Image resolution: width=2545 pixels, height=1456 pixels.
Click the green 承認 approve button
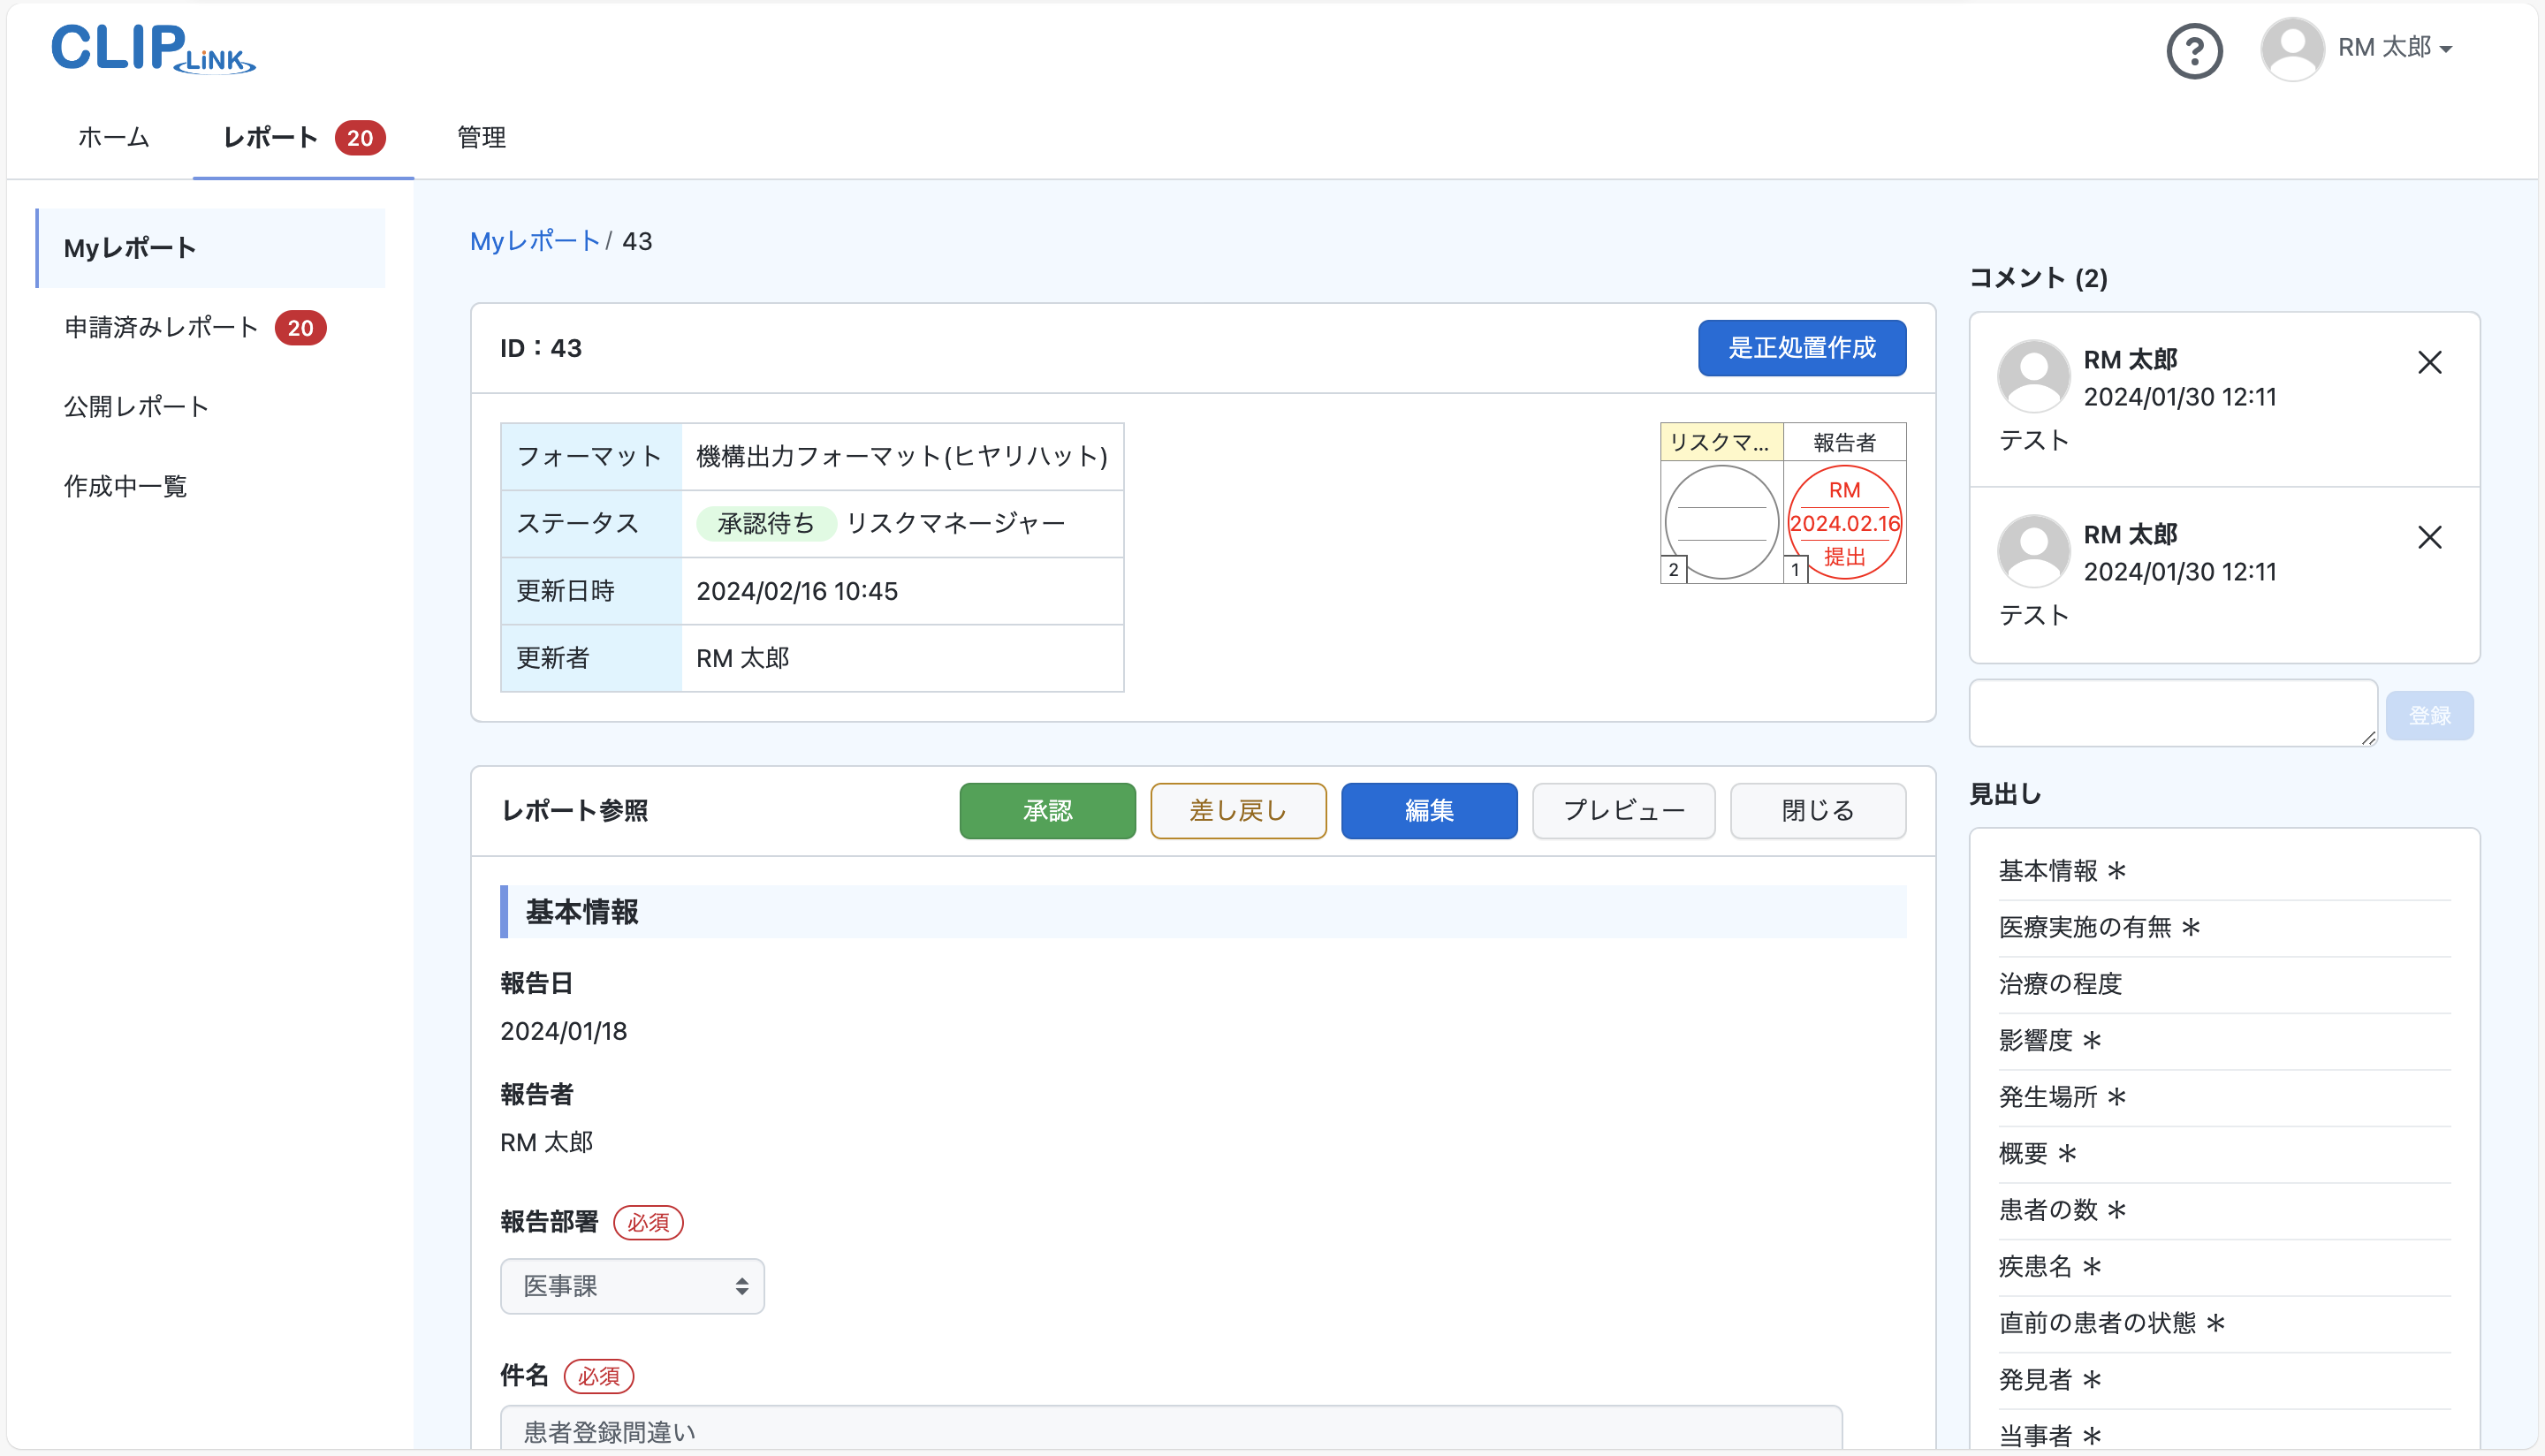1047,810
